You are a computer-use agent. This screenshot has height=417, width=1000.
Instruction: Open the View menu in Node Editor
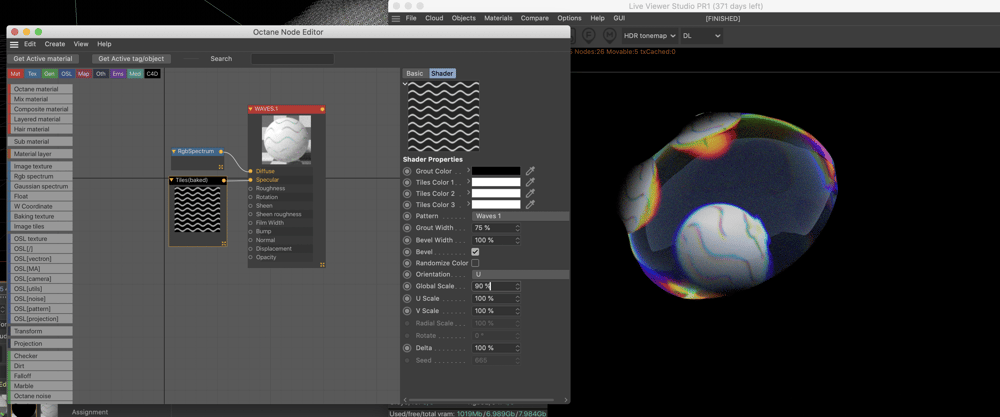click(x=81, y=44)
